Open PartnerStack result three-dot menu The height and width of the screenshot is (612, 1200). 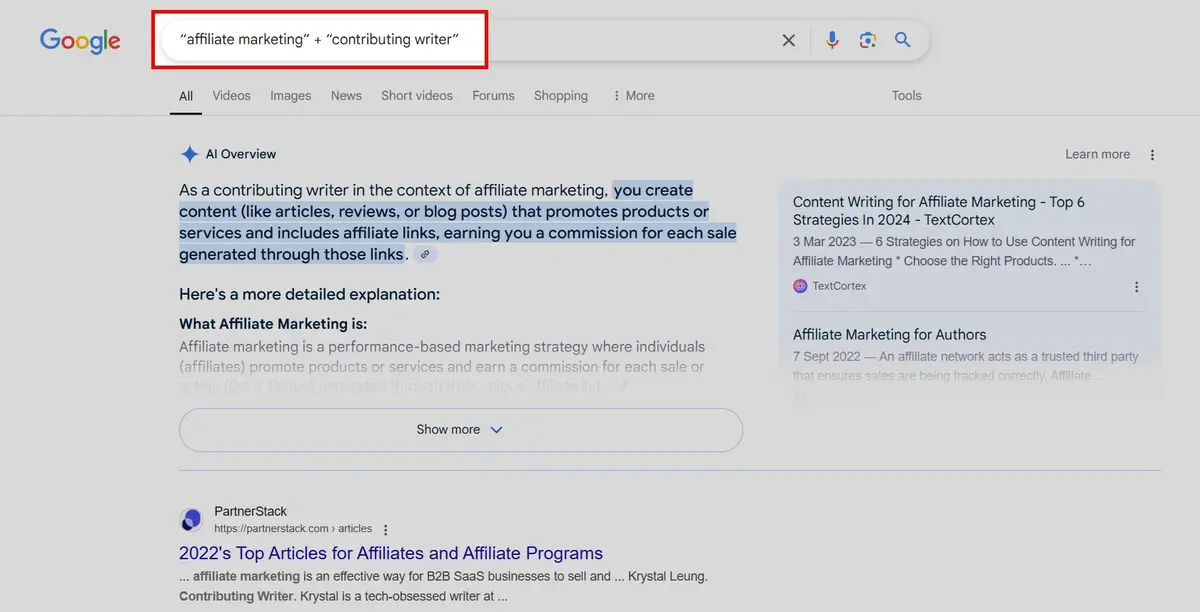pos(386,530)
